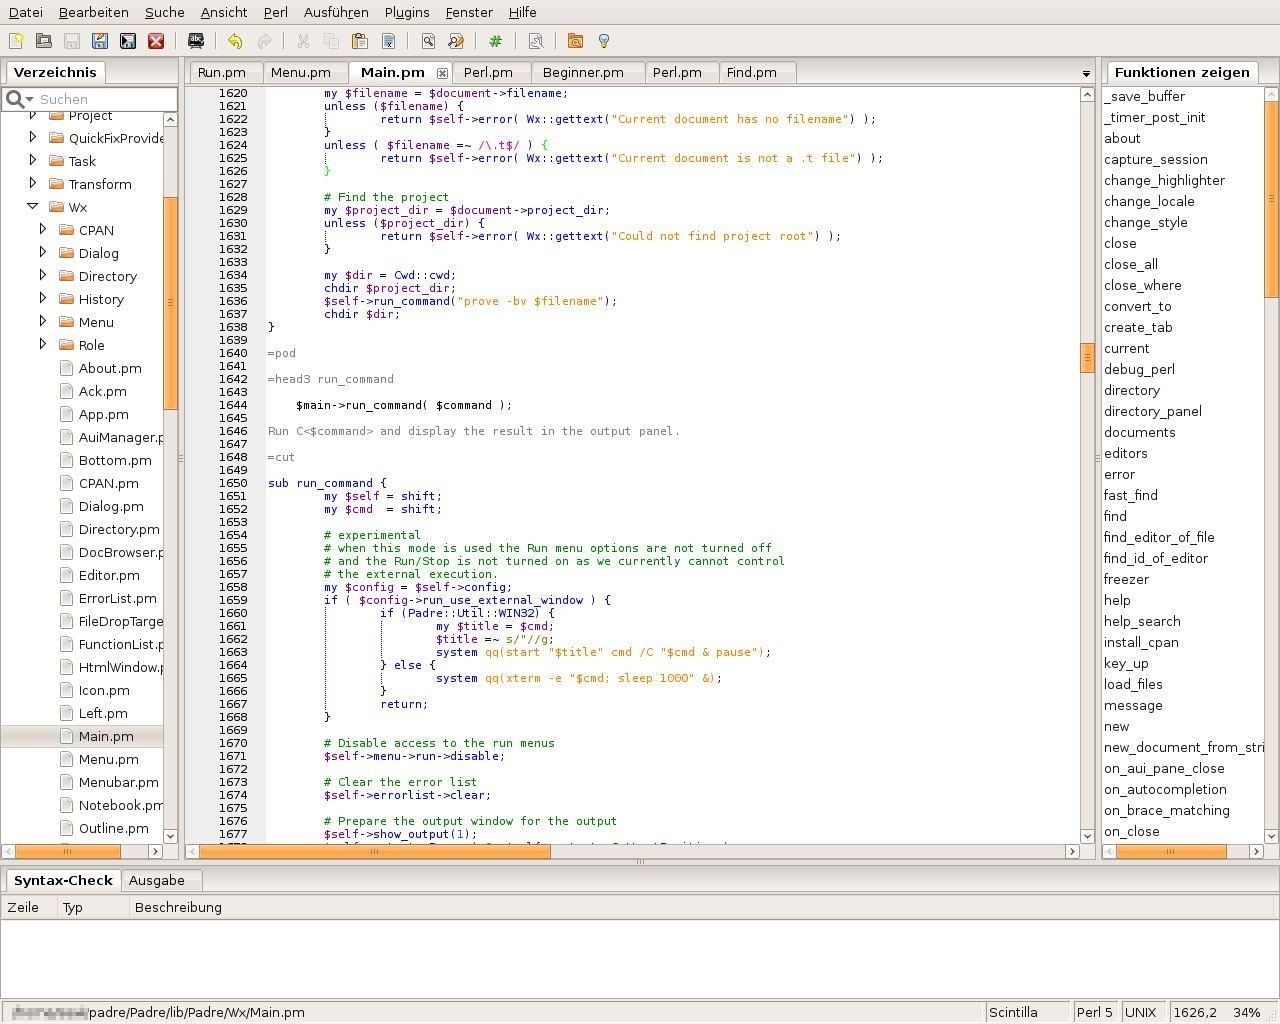Expand the Task folder node
The image size is (1280, 1024).
(x=33, y=160)
